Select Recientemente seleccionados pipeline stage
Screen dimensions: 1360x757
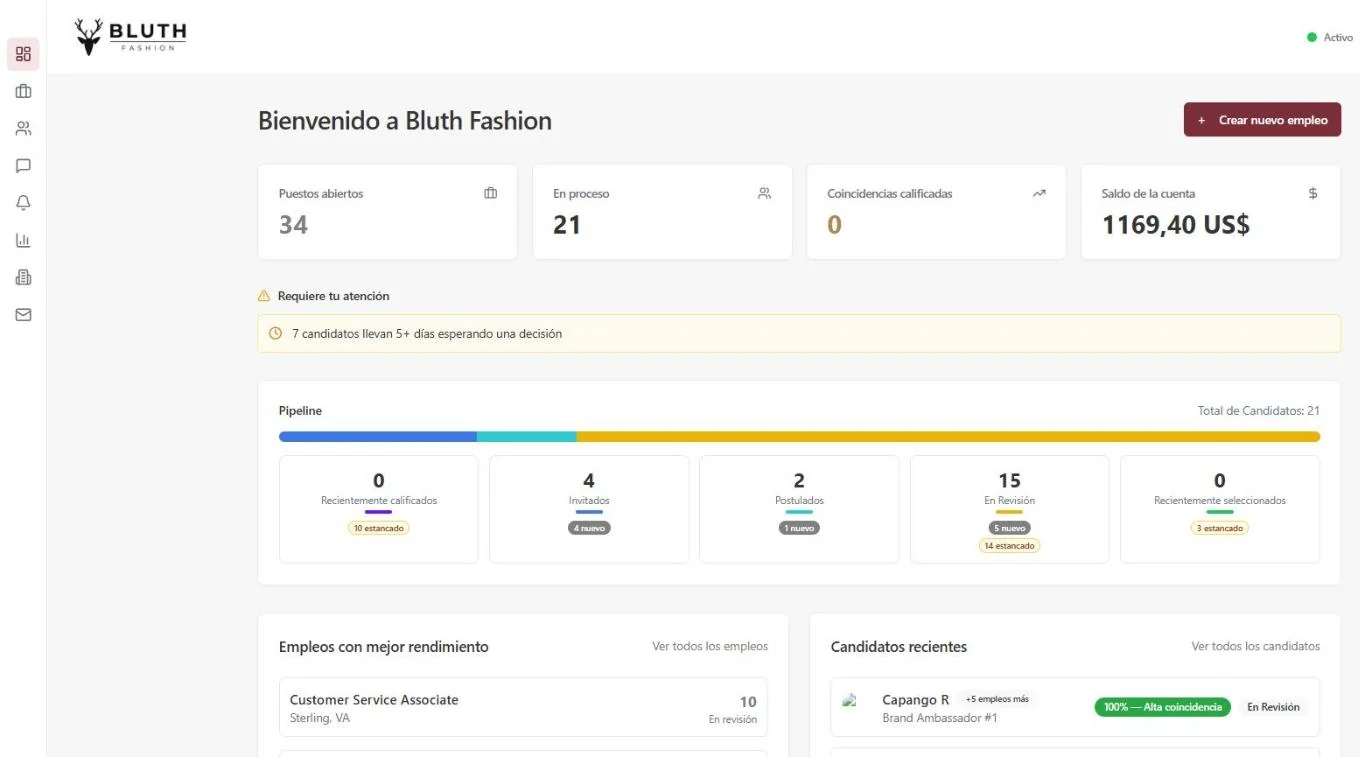[1220, 509]
